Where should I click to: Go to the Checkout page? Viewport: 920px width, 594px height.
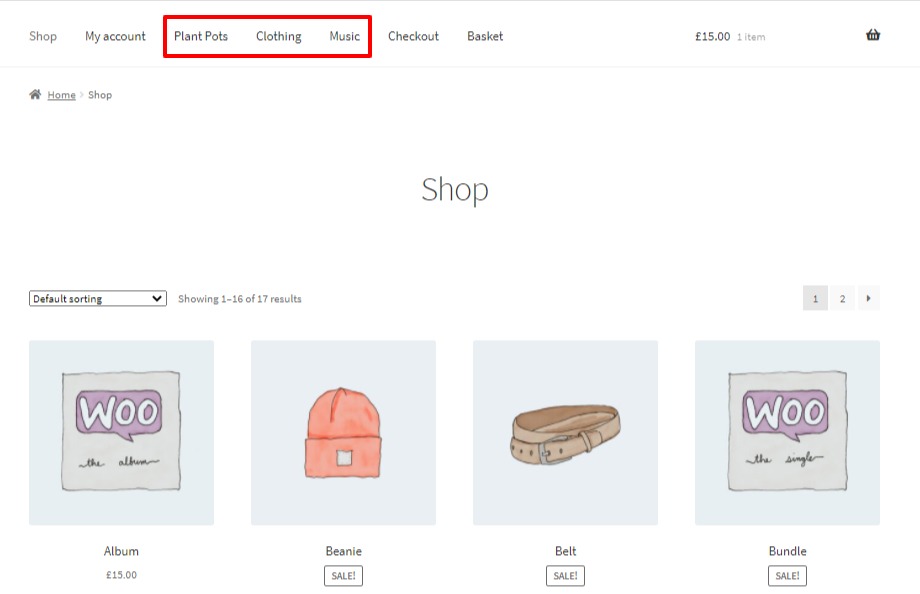click(413, 36)
